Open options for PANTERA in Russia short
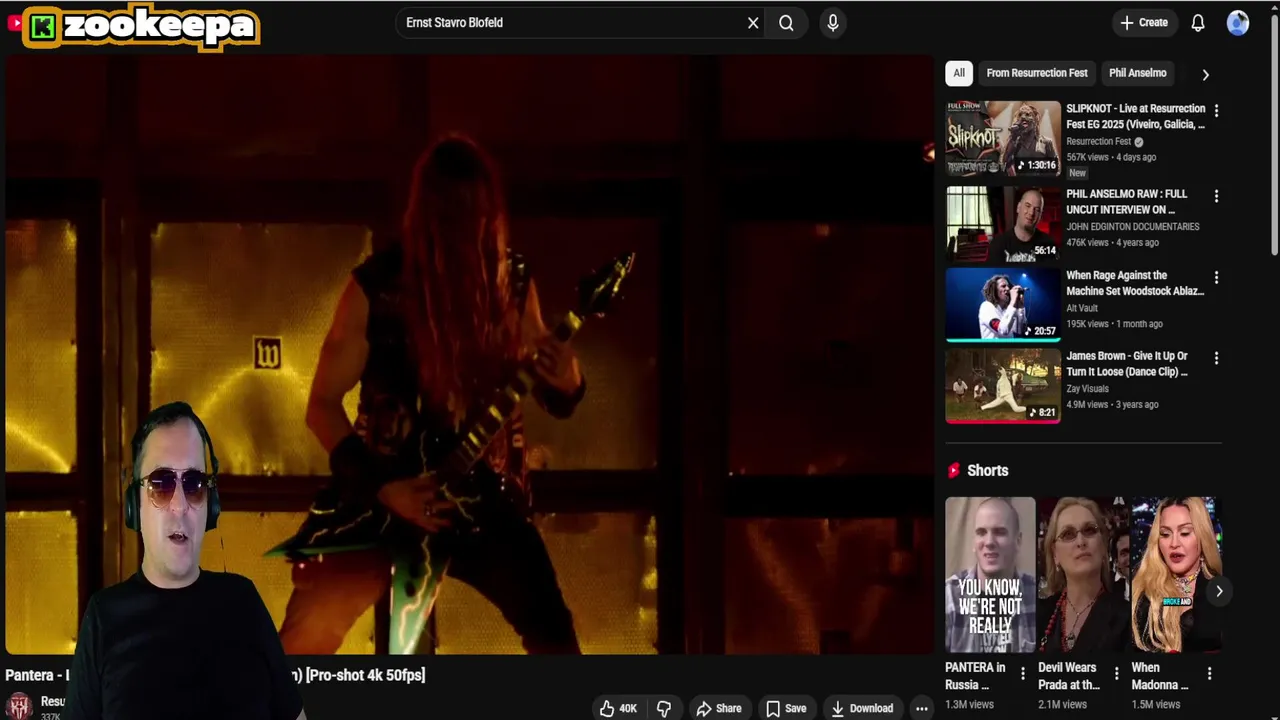 pyautogui.click(x=1022, y=674)
